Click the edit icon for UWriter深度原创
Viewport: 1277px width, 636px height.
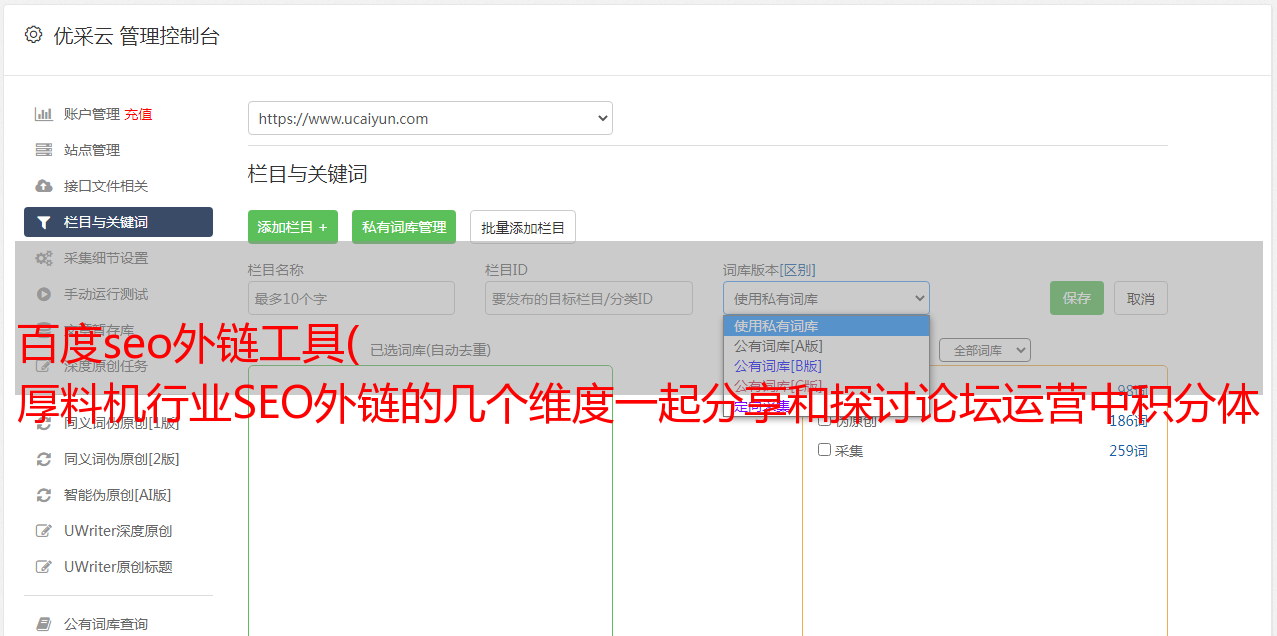43,531
